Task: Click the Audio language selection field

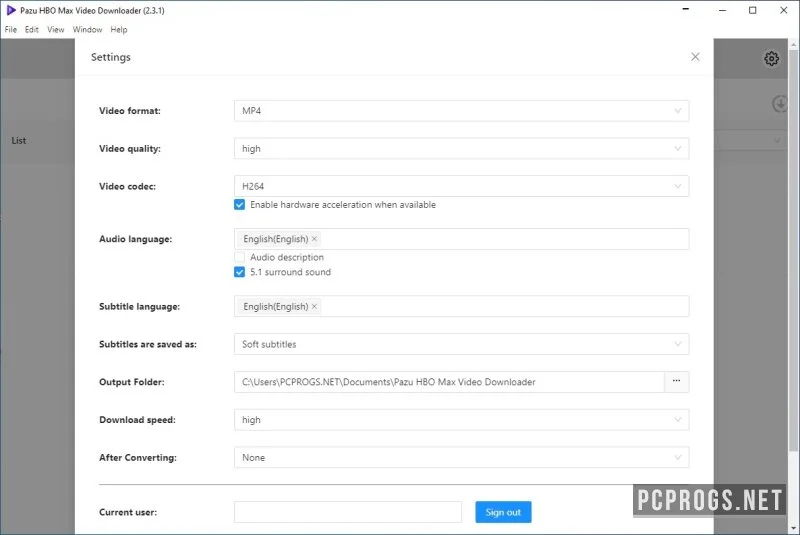Action: click(x=461, y=239)
